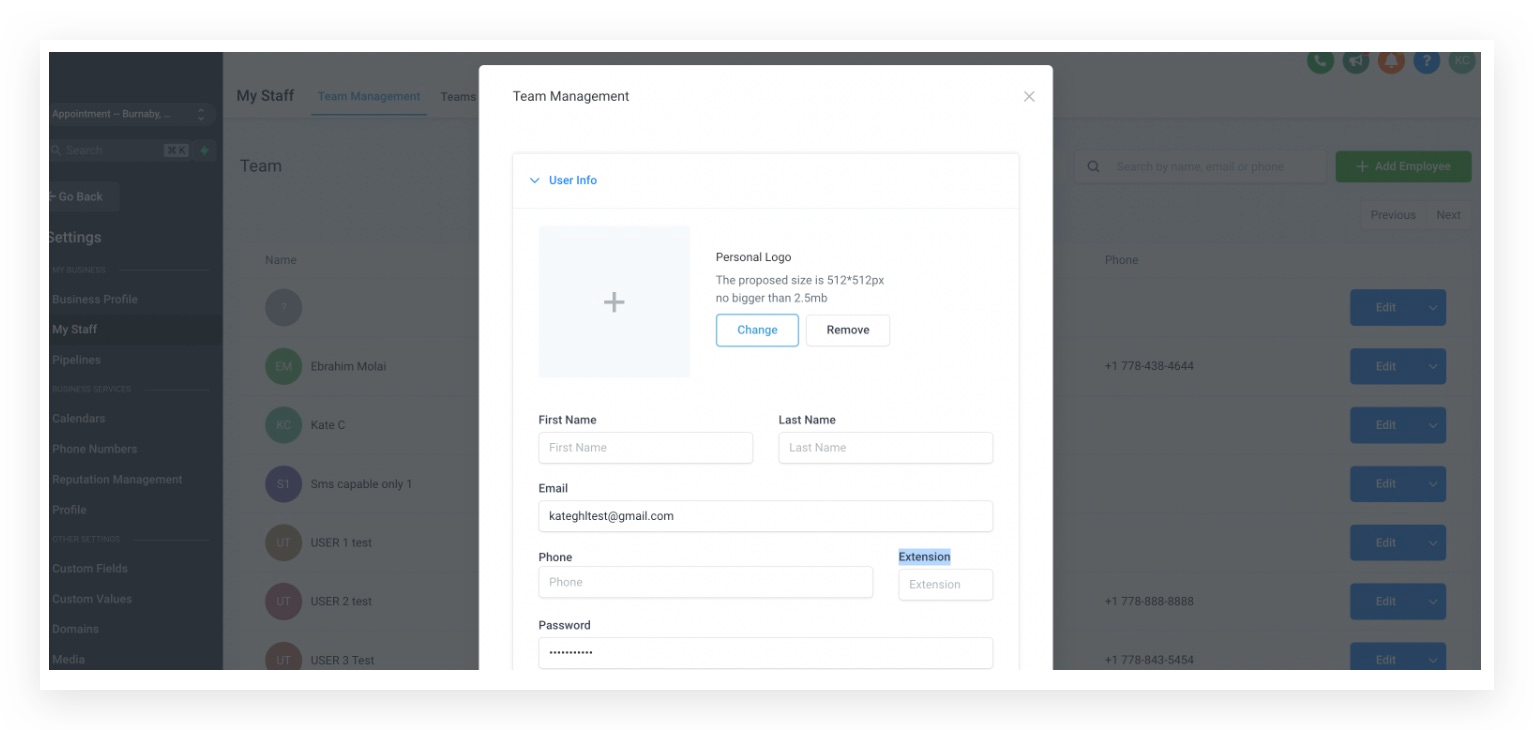Click the Add Employee button
Viewport: 1534px width, 730px height.
point(1403,167)
